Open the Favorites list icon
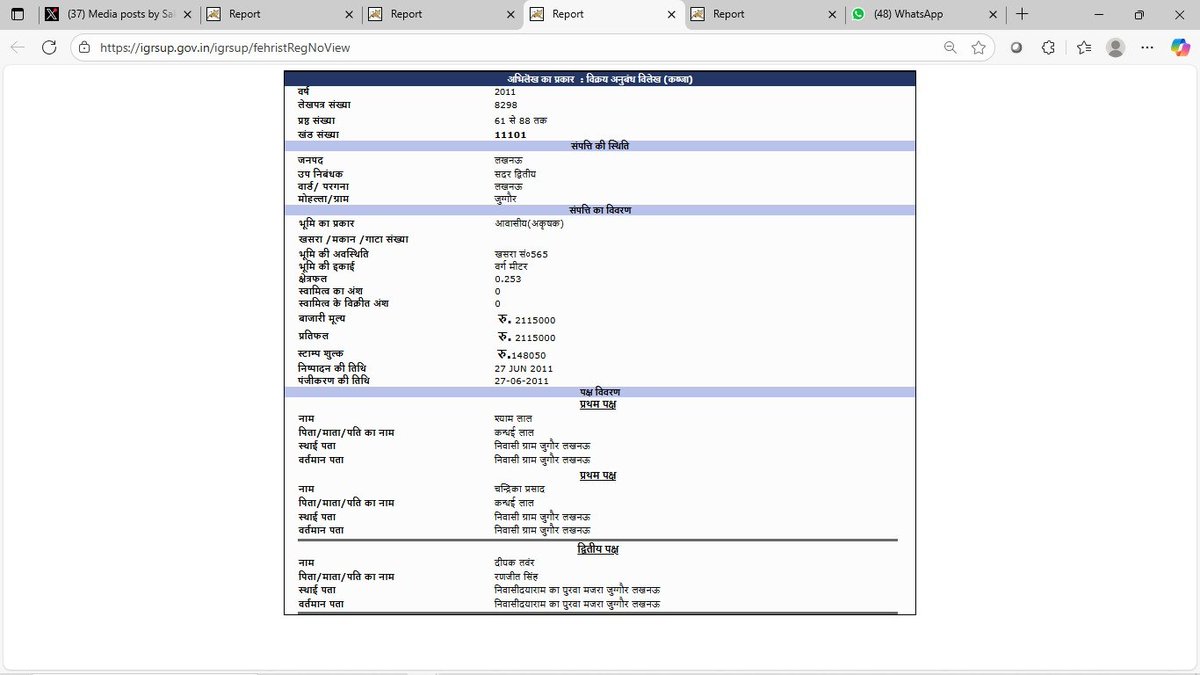This screenshot has width=1200, height=675. click(x=1085, y=47)
